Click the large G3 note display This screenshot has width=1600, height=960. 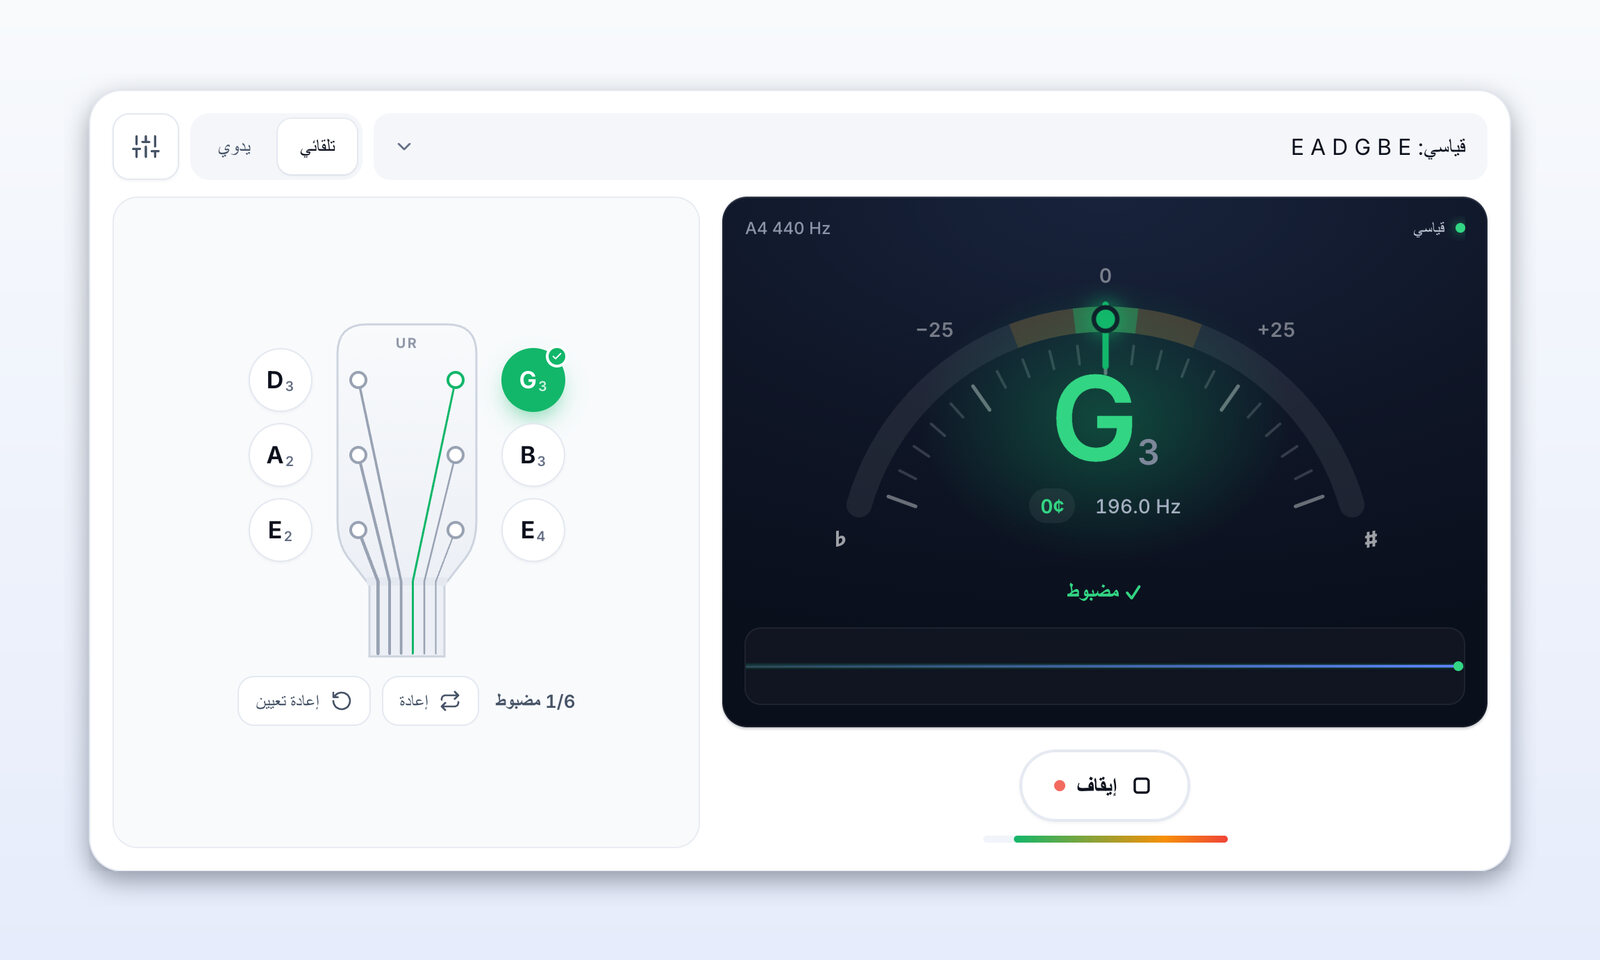pos(1106,421)
